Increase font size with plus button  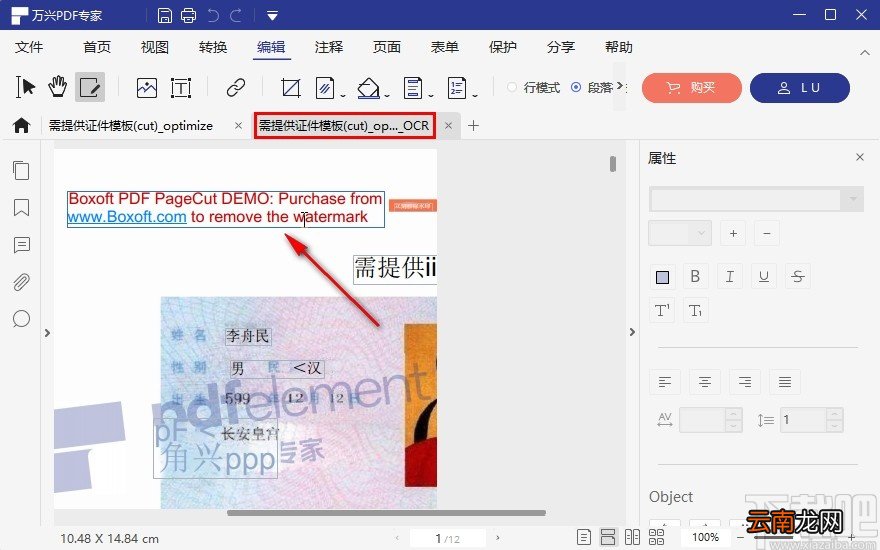733,233
